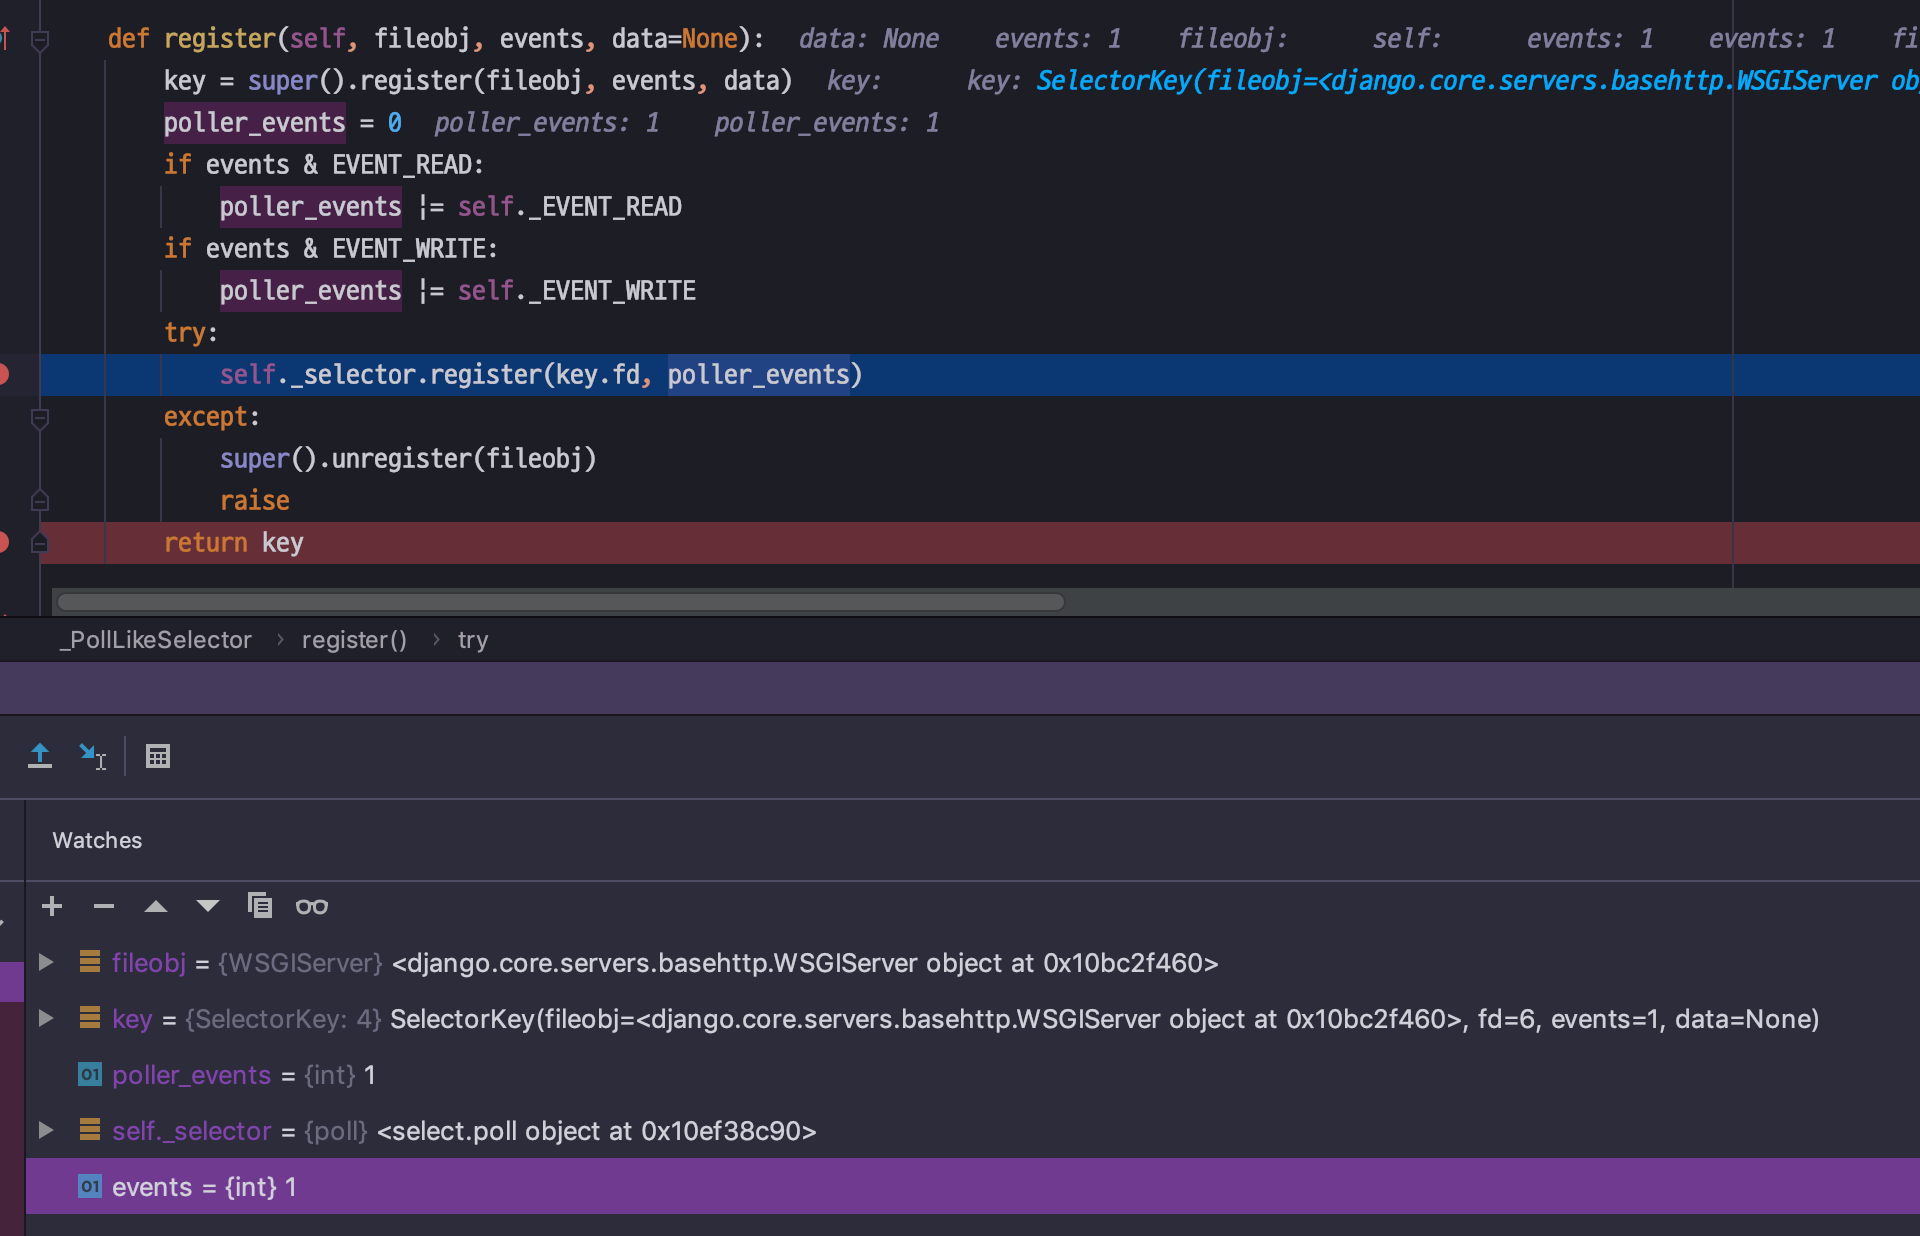The image size is (1920, 1236).
Task: Click the Add new watch plus icon
Action: 52,906
